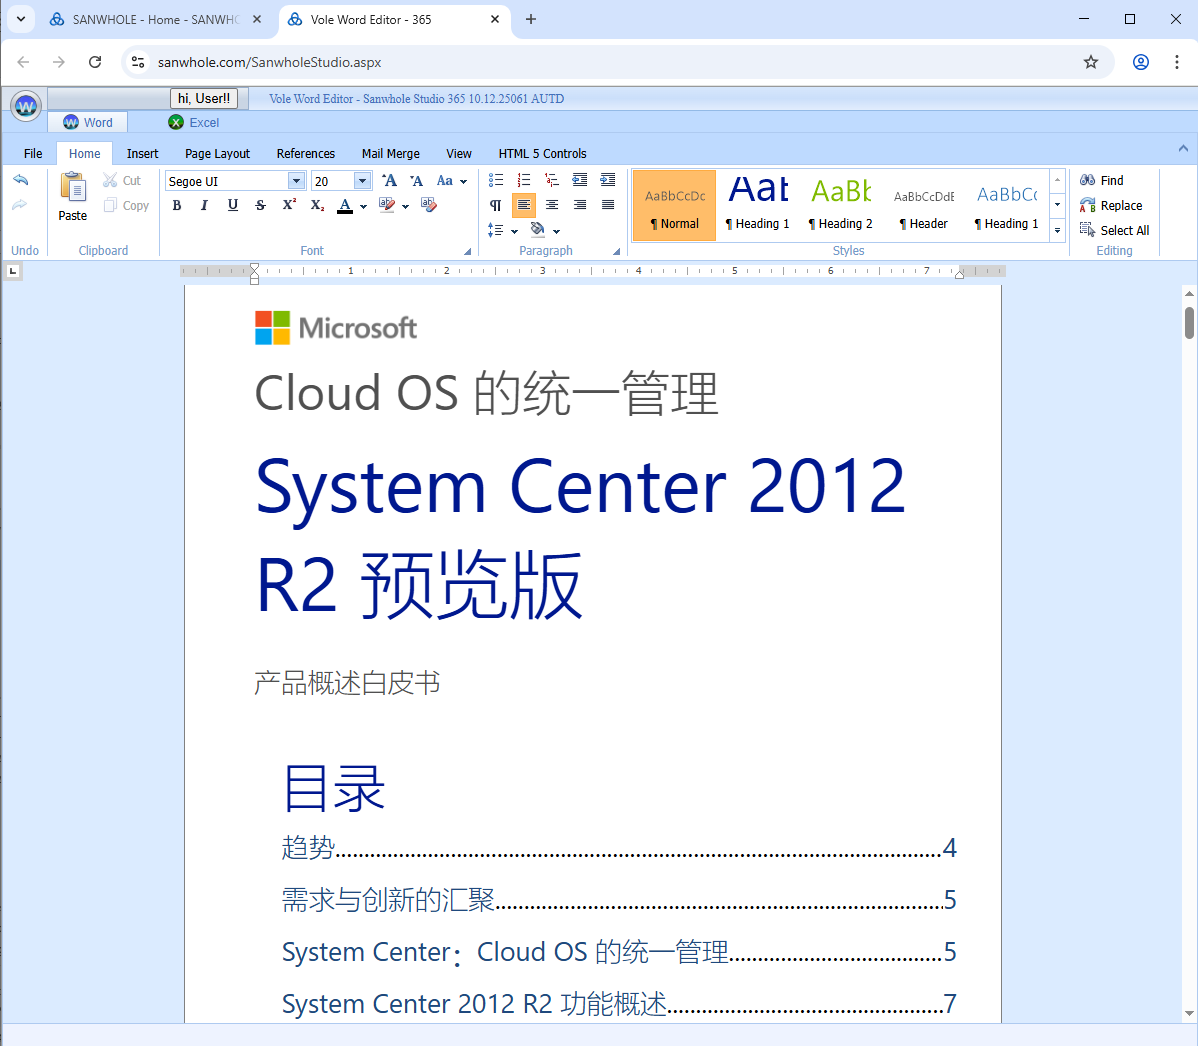Click the Copy icon in Clipboard
1198x1046 pixels.
click(111, 205)
